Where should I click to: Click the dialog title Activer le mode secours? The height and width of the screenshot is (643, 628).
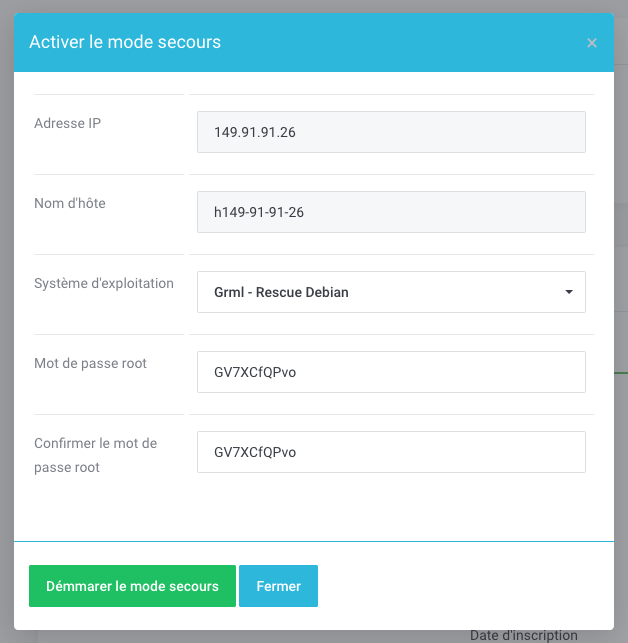point(125,42)
